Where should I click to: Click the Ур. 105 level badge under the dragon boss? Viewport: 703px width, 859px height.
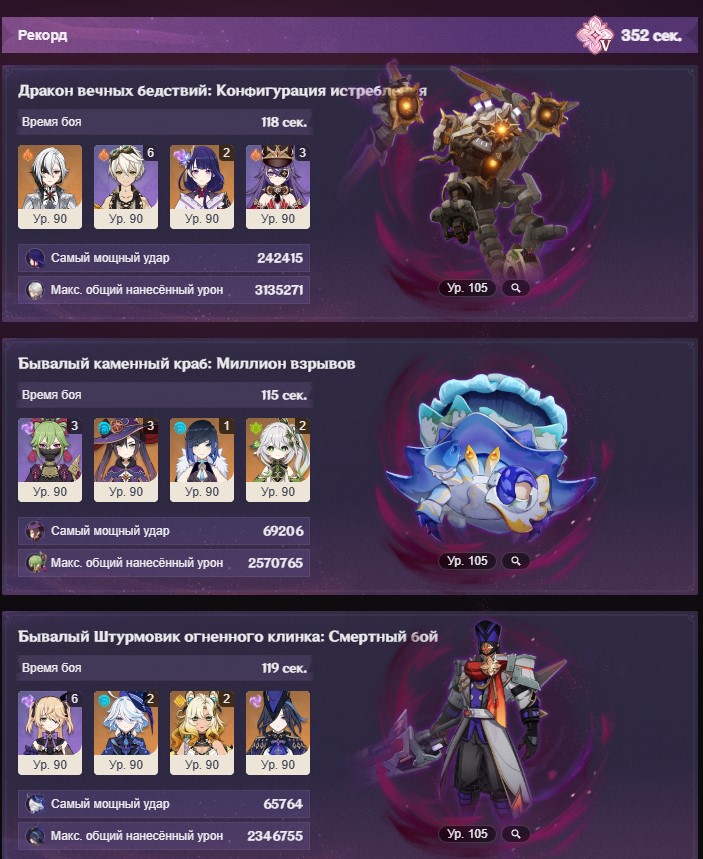pos(467,288)
